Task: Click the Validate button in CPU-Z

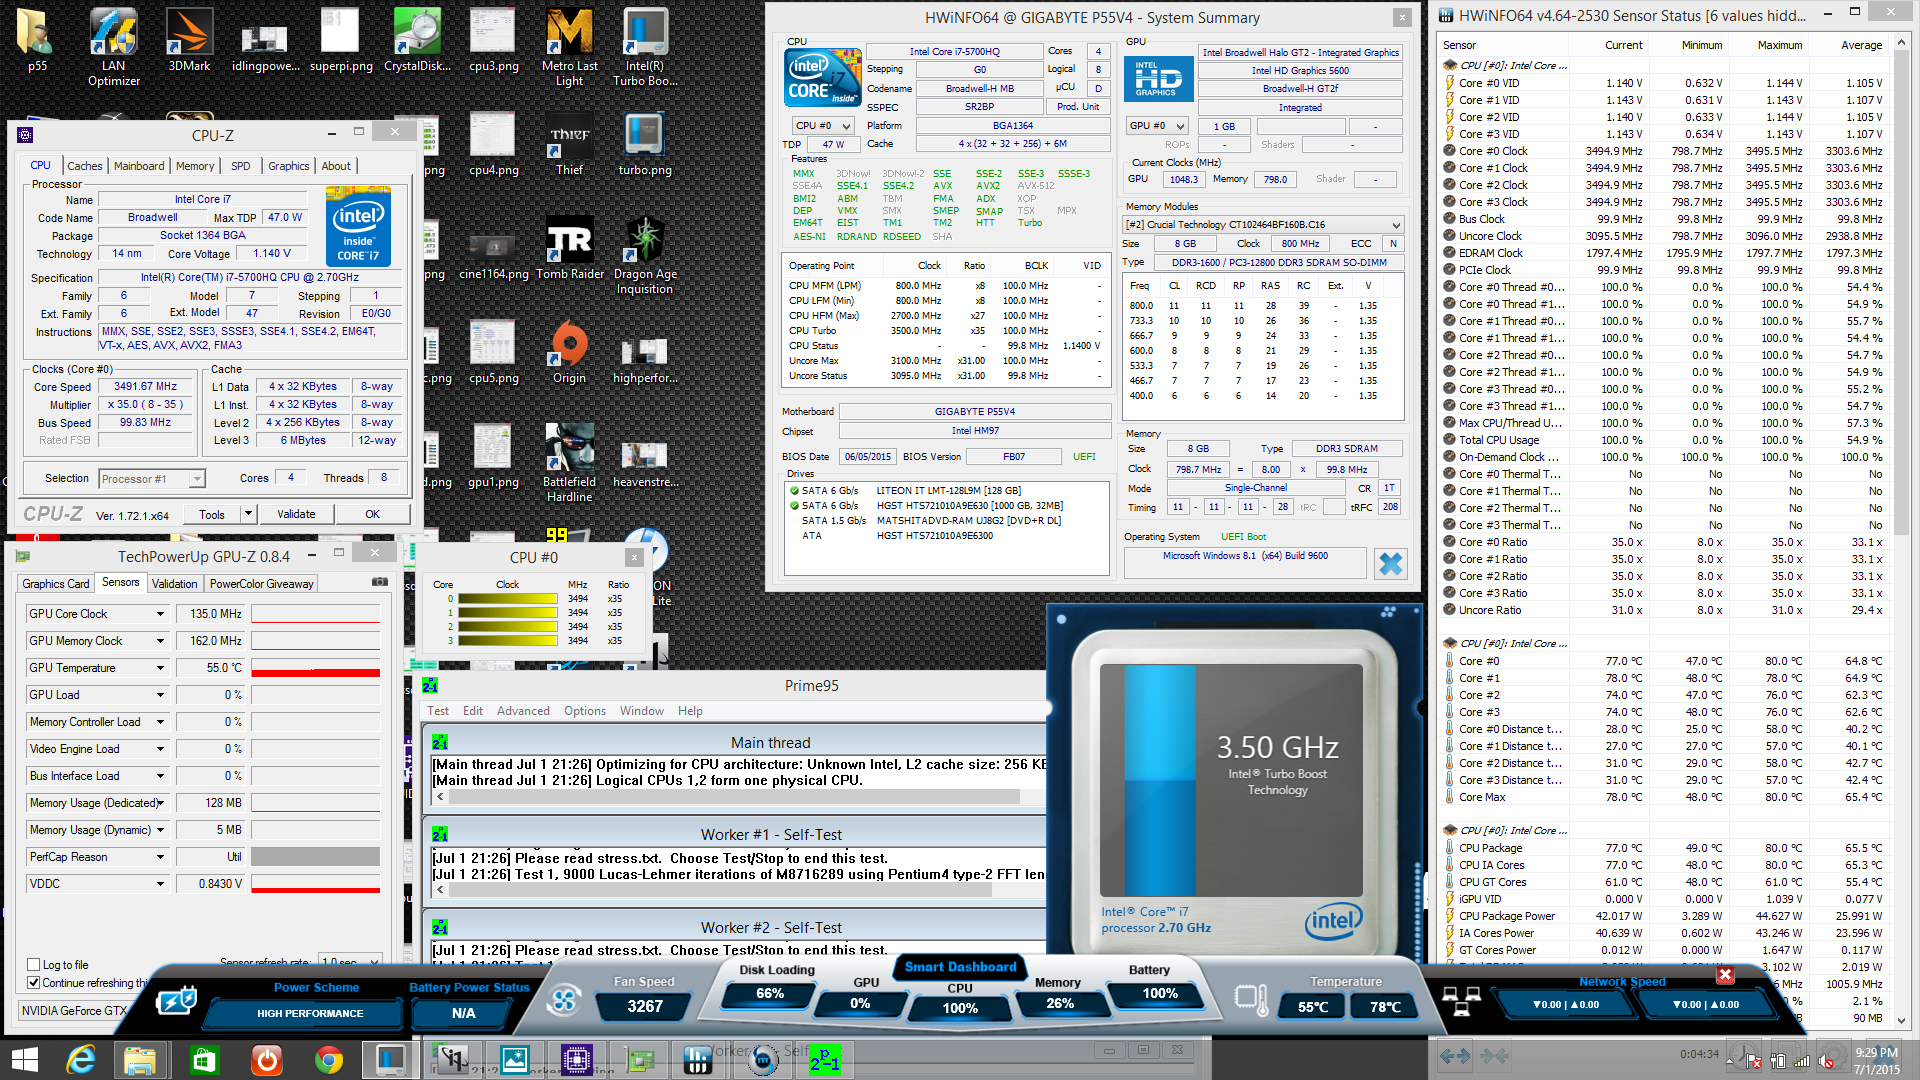Action: [296, 514]
